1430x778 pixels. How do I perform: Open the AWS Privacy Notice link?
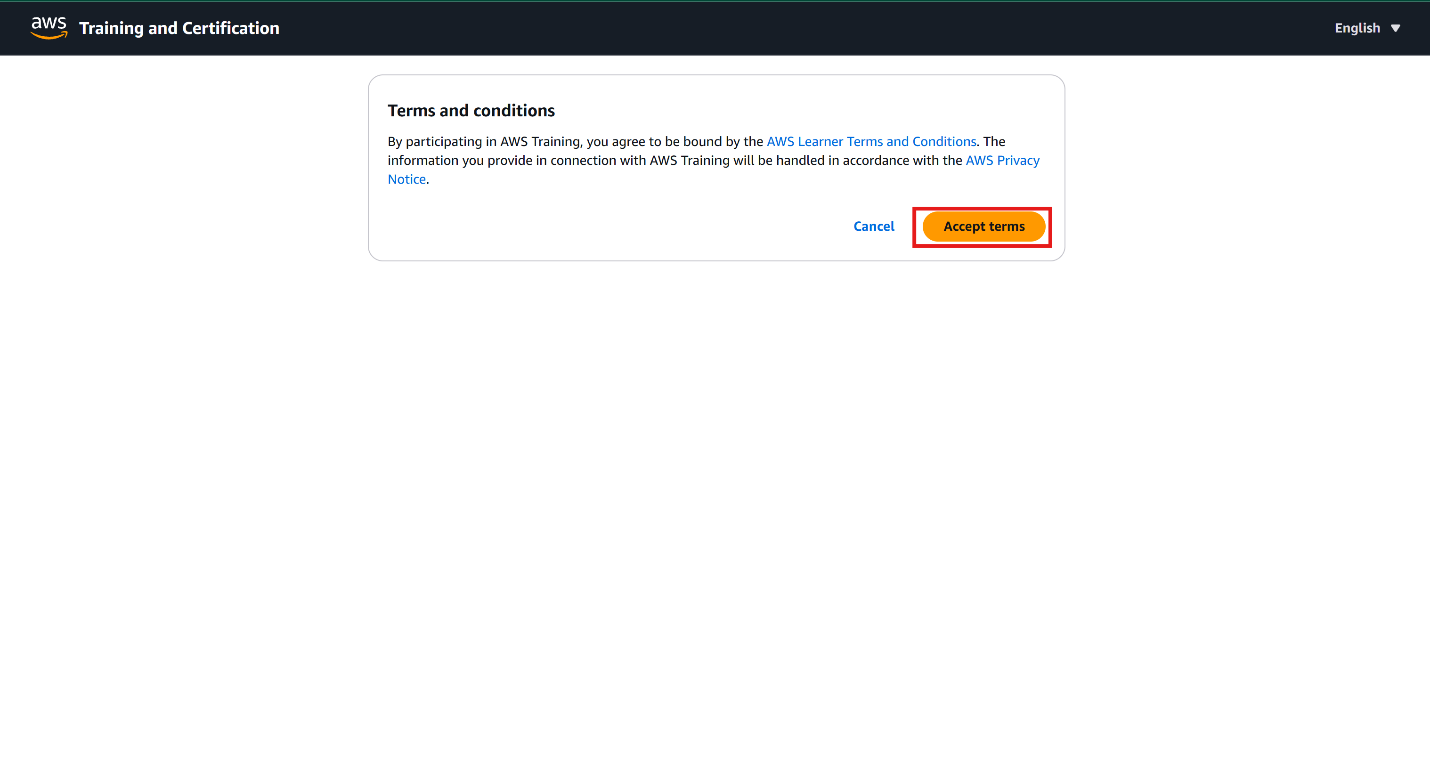pos(1002,161)
